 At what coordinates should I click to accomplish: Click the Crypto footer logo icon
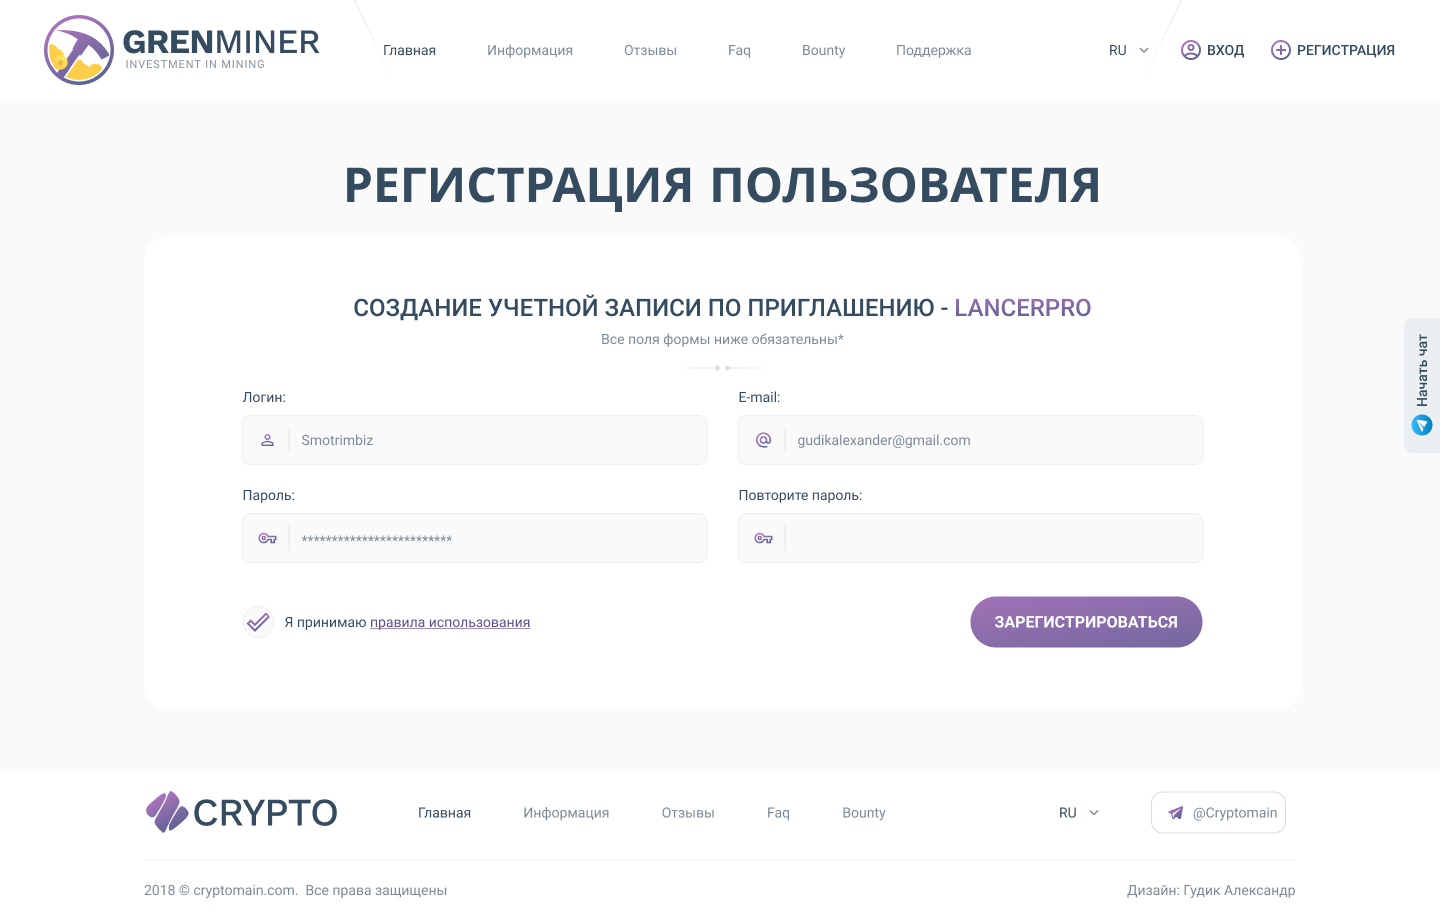[x=167, y=812]
